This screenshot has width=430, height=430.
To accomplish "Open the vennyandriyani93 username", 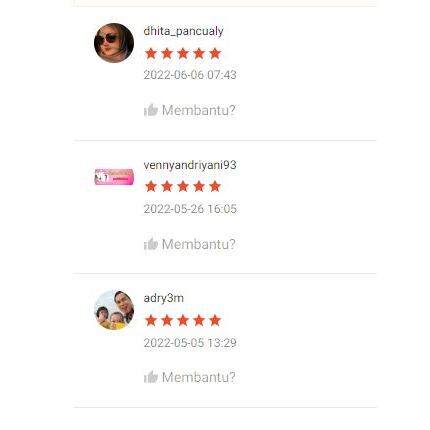I will (x=190, y=165).
